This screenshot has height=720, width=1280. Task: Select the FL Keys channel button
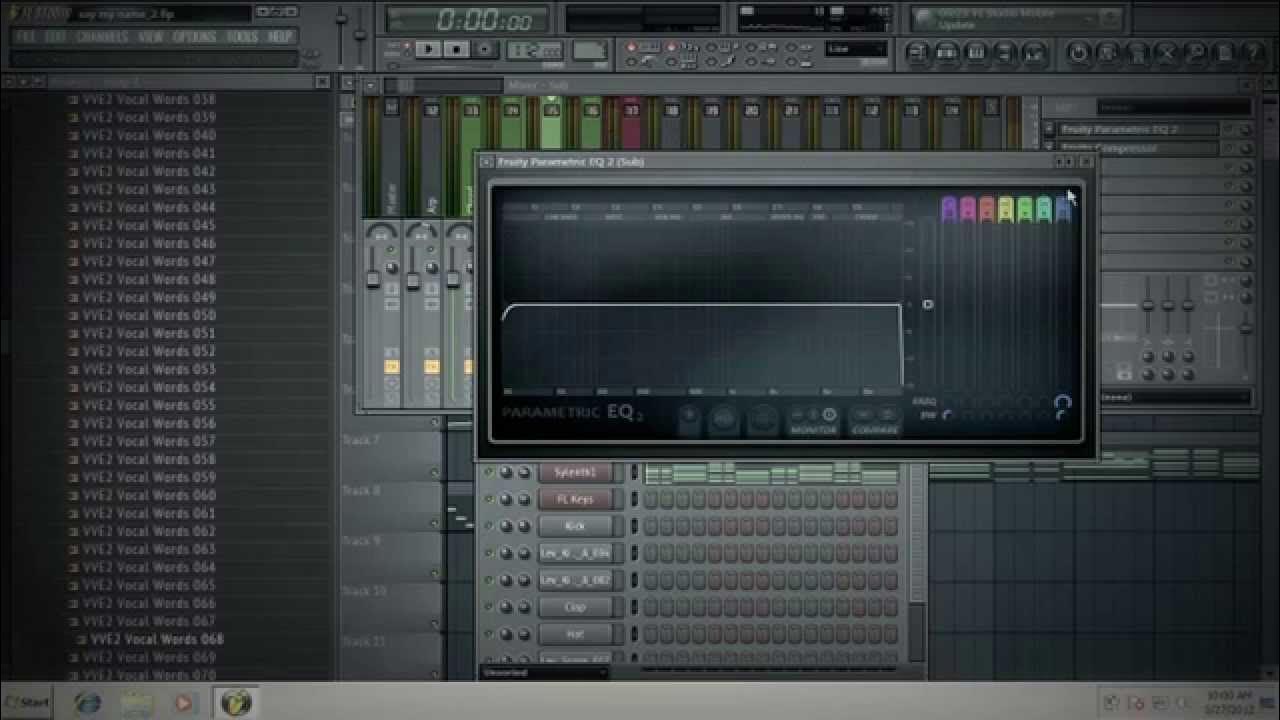pos(575,499)
